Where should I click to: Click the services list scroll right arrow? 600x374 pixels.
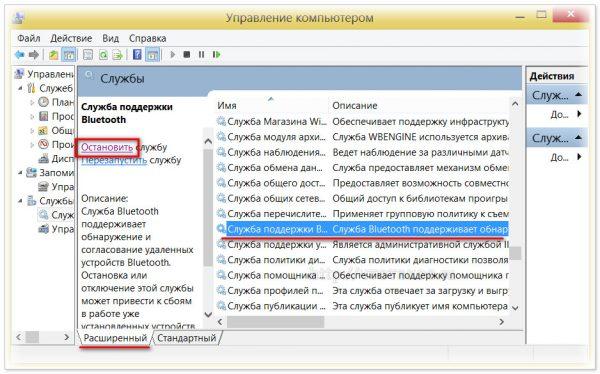click(502, 322)
